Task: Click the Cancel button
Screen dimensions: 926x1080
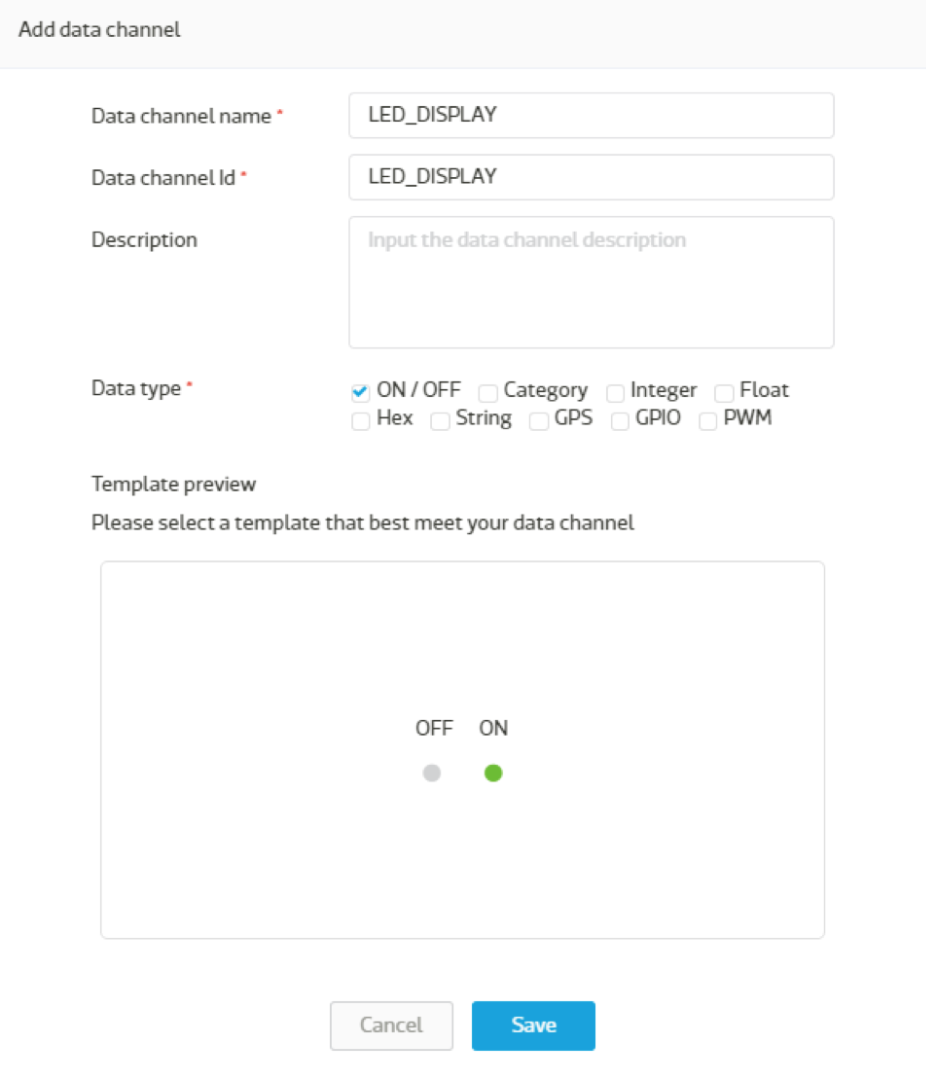Action: click(391, 1025)
